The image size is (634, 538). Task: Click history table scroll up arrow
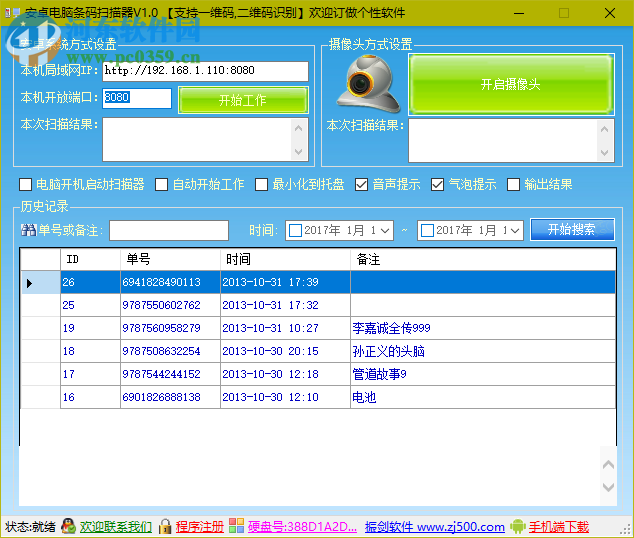[x=608, y=465]
